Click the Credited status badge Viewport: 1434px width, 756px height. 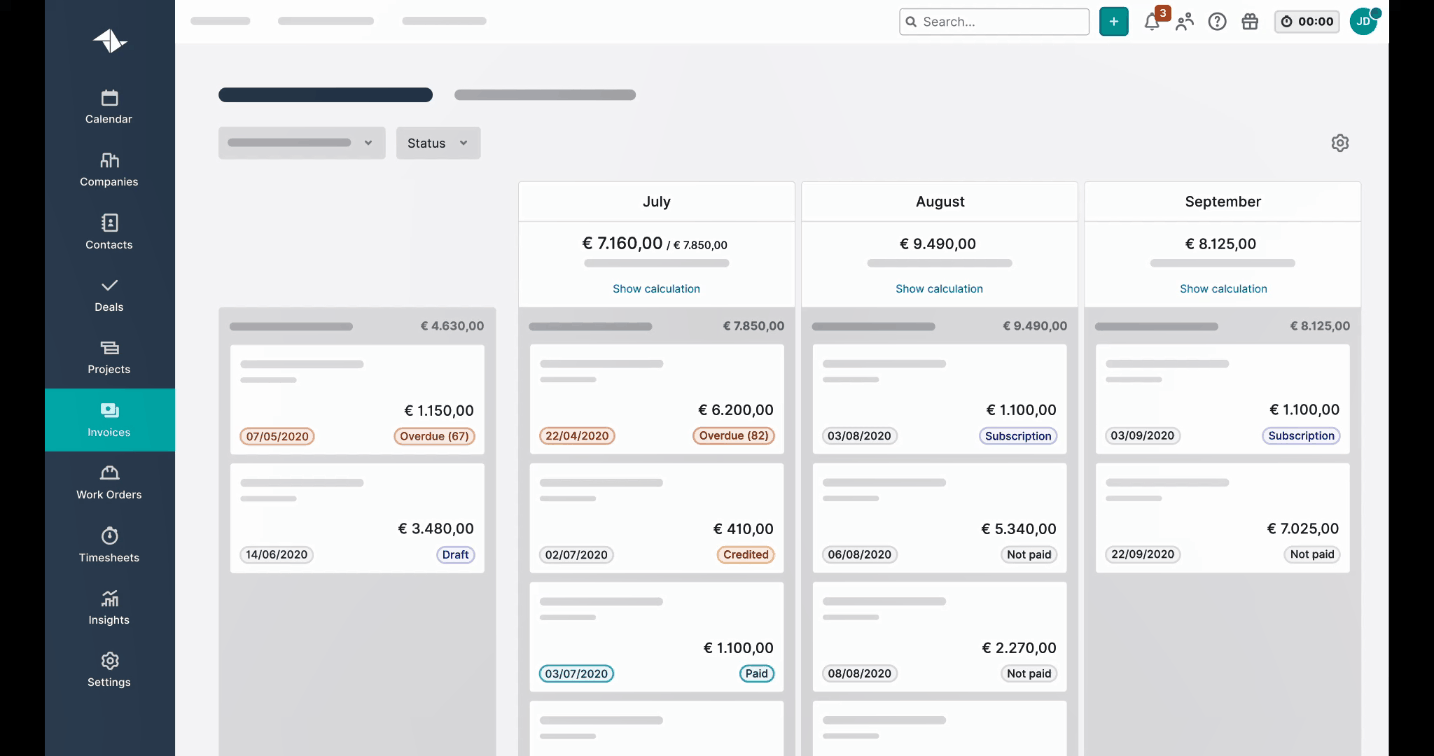click(746, 555)
